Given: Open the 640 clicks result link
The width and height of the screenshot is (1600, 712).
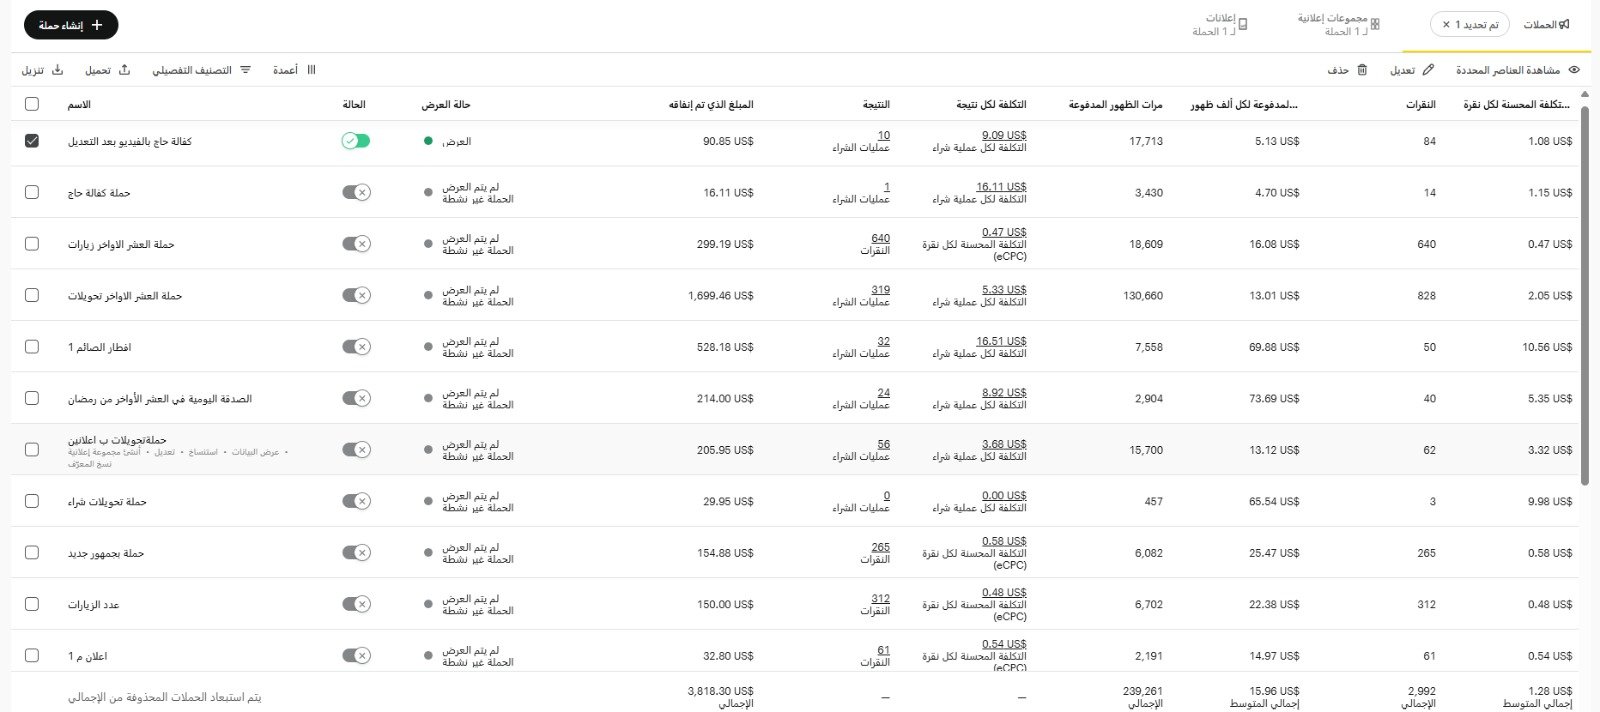Looking at the screenshot, I should pyautogui.click(x=880, y=238).
